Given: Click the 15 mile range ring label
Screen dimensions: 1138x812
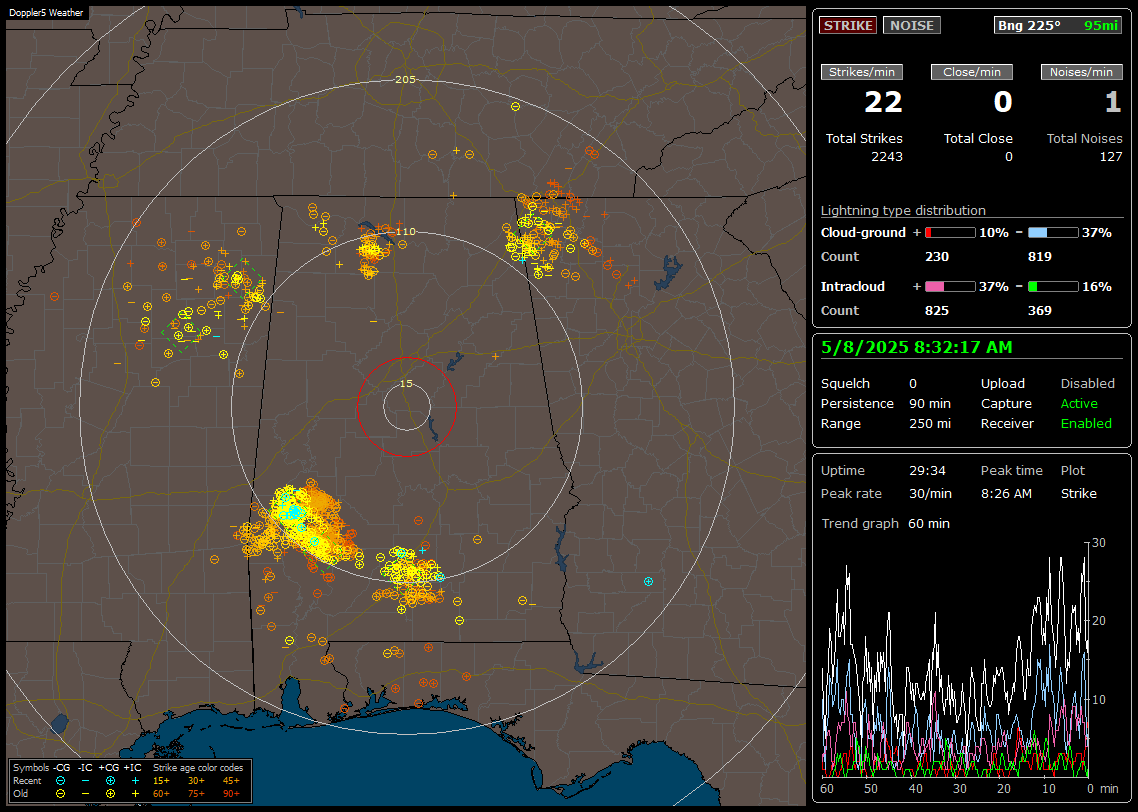Looking at the screenshot, I should click(406, 383).
